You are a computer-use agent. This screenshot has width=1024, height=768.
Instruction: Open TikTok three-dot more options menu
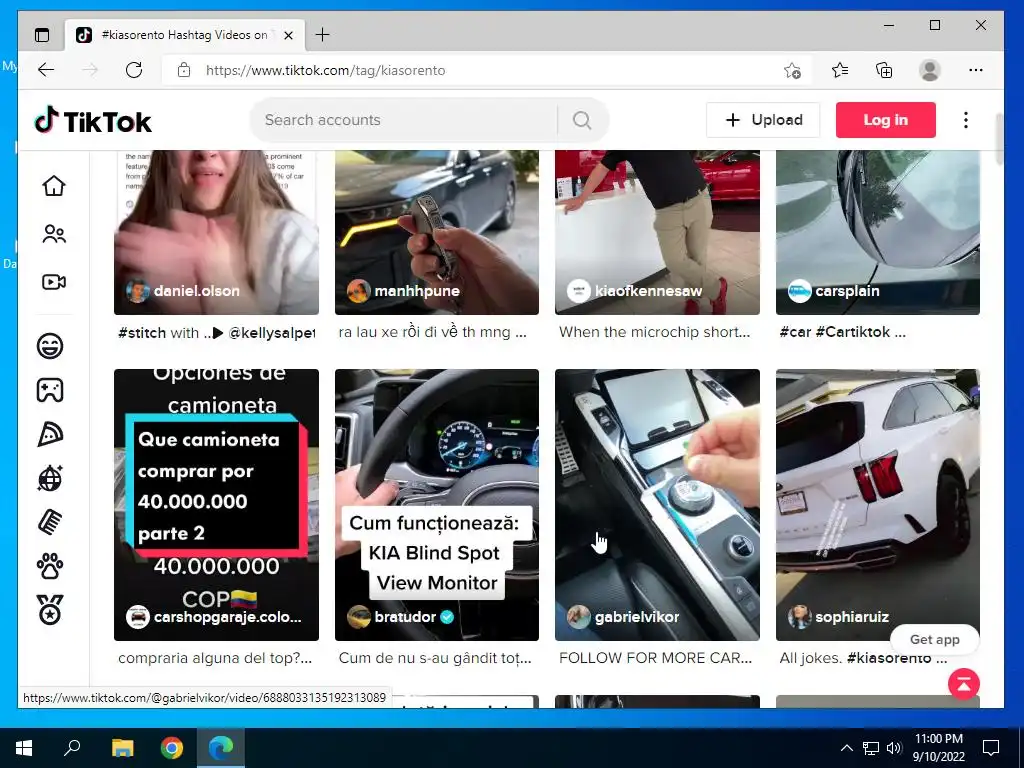coord(965,120)
